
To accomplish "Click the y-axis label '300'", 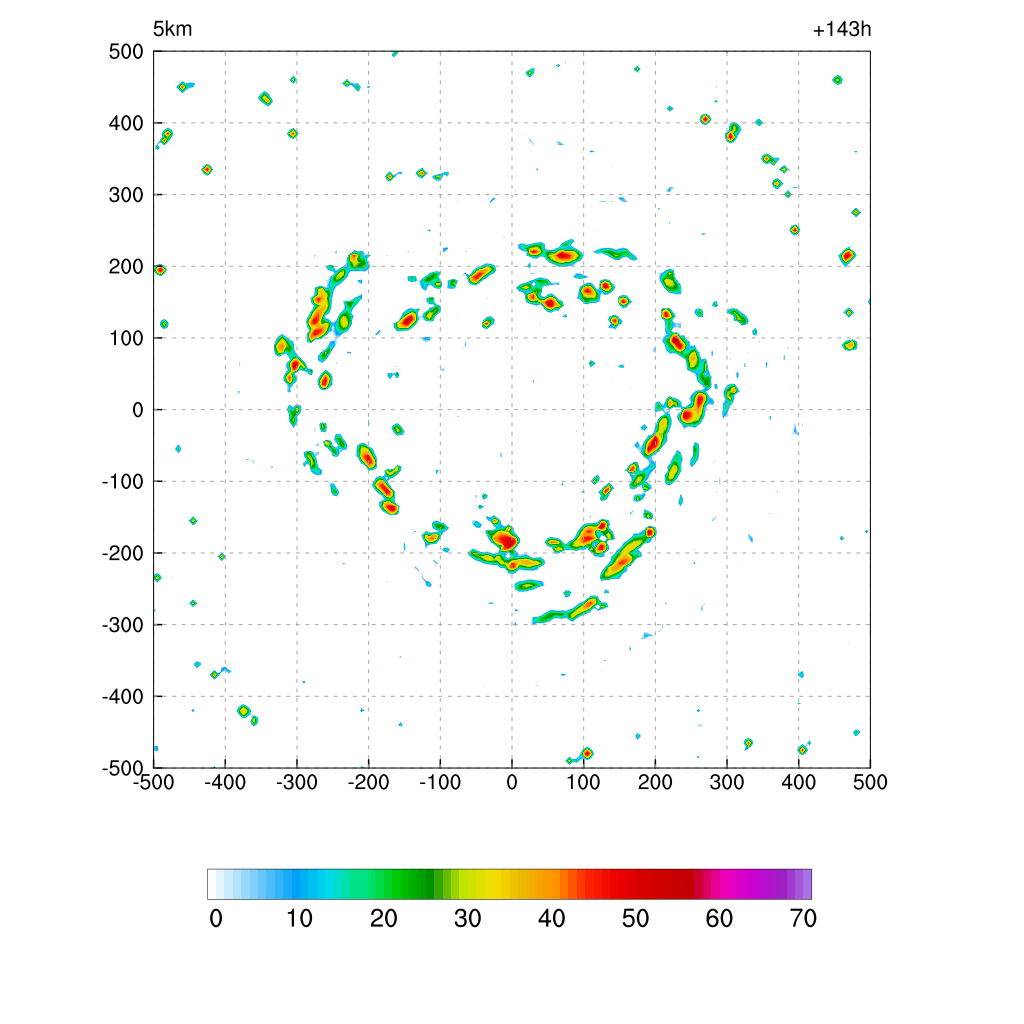I will [x=126, y=195].
